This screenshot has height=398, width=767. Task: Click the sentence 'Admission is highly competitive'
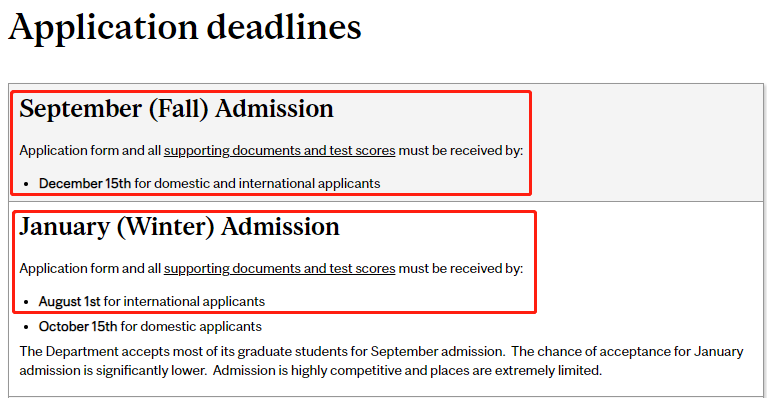(x=407, y=371)
